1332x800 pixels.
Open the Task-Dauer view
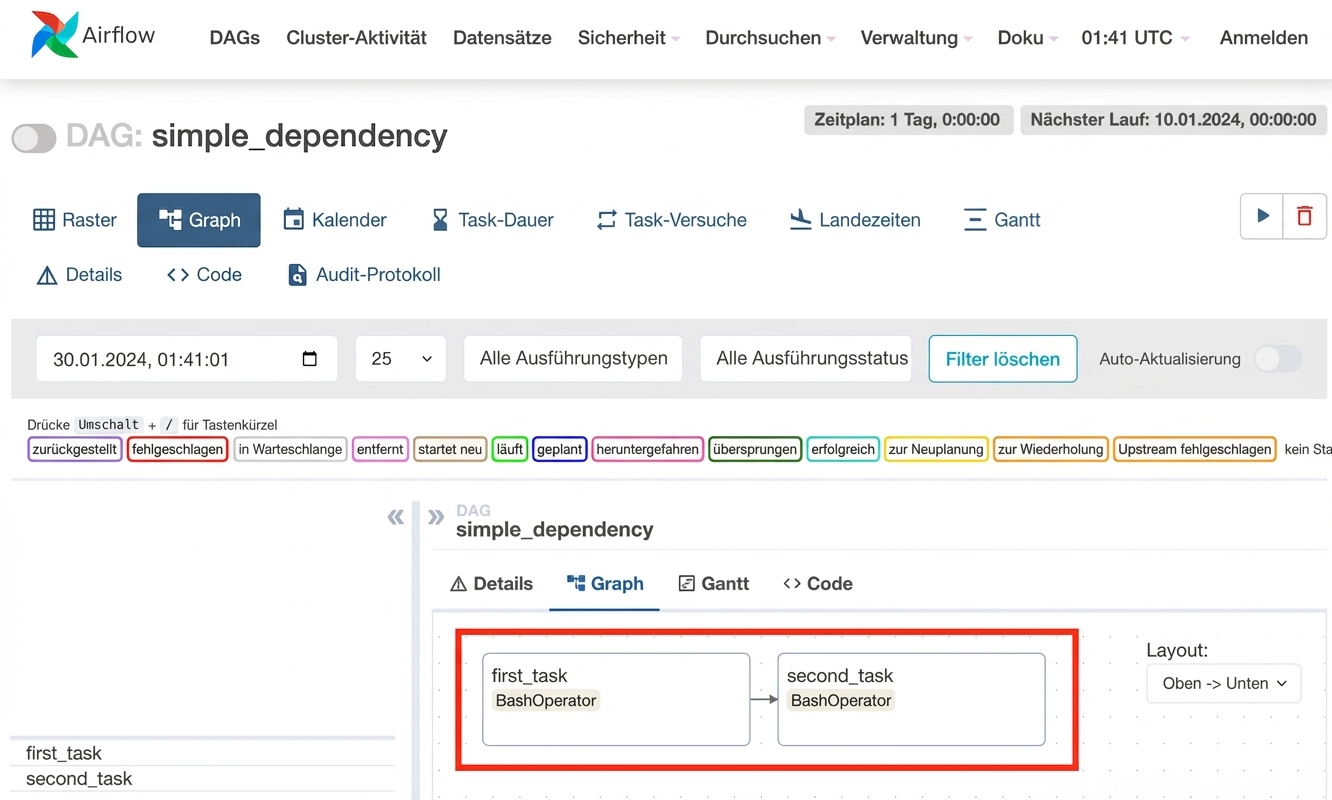click(x=492, y=220)
